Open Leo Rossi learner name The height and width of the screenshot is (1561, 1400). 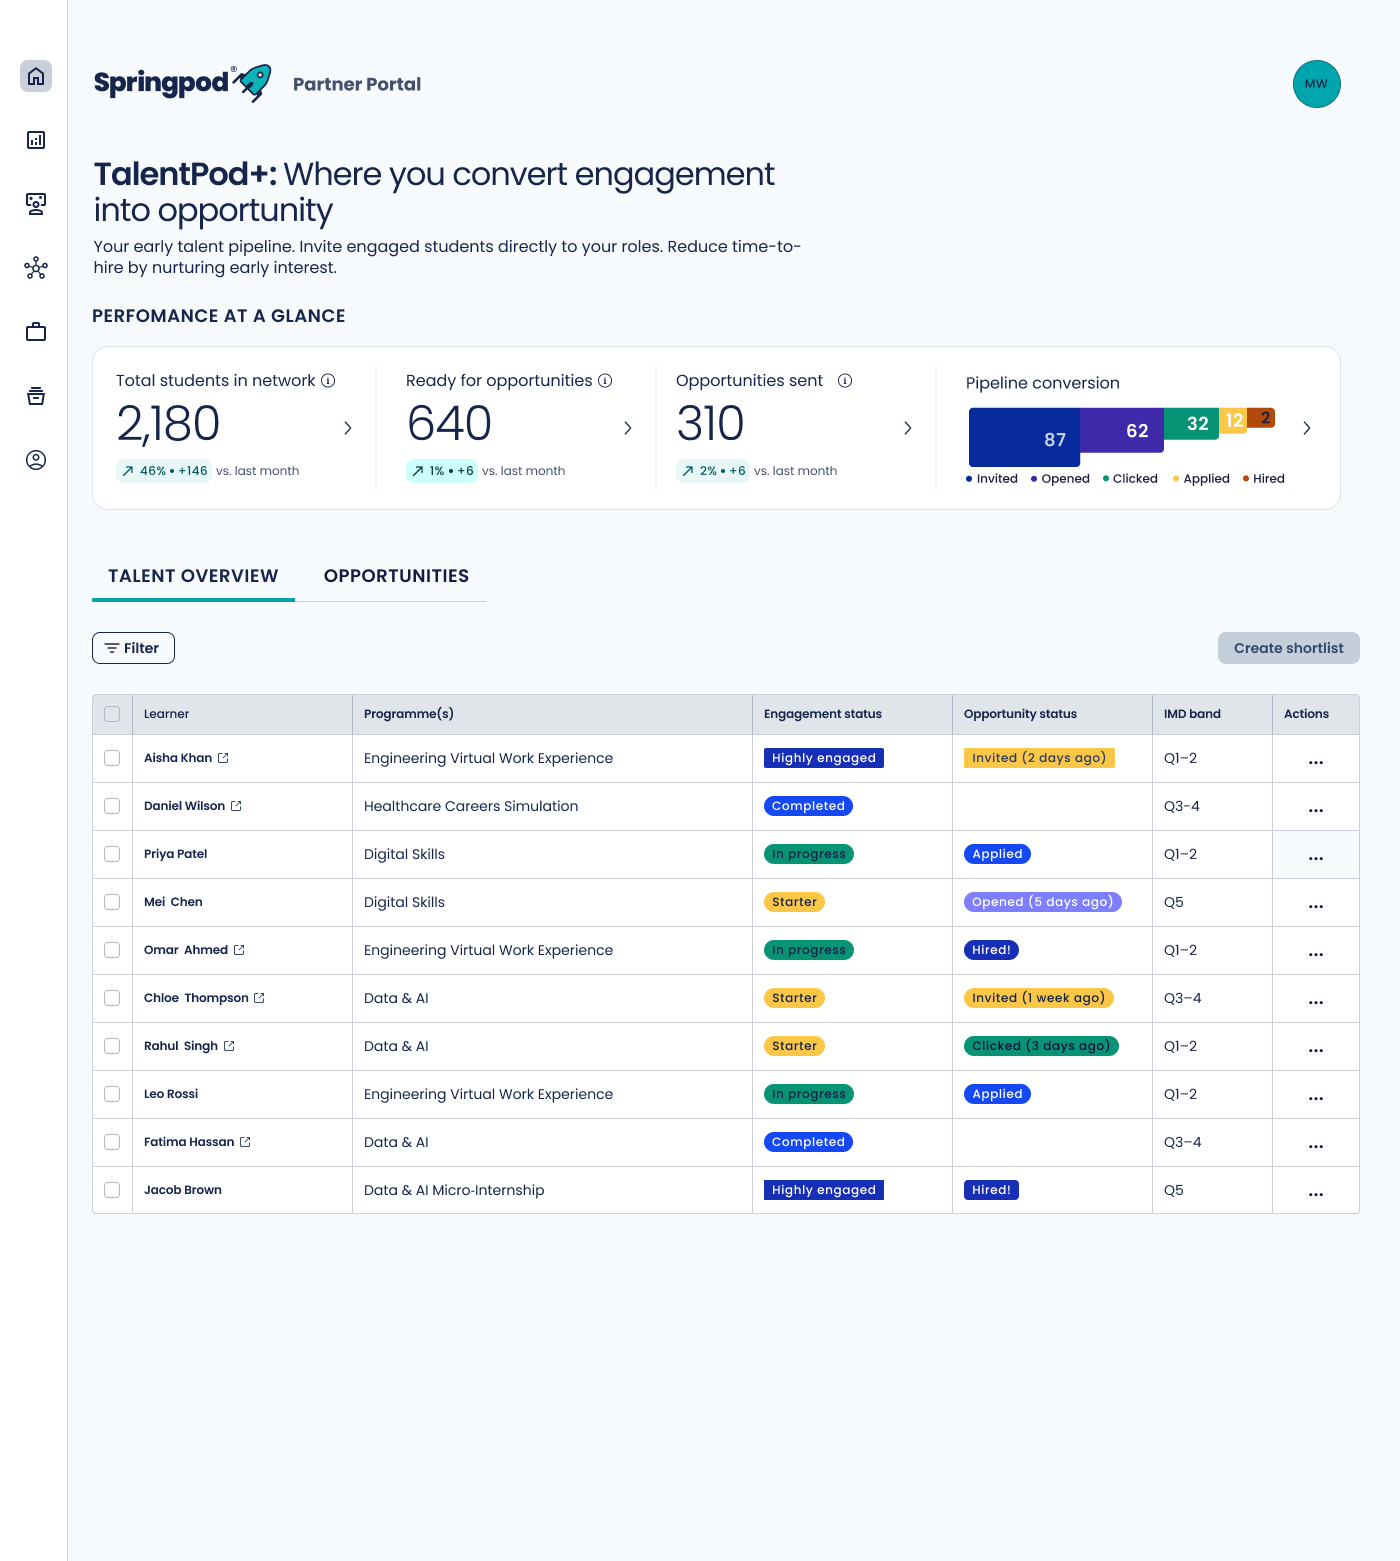(x=171, y=1094)
